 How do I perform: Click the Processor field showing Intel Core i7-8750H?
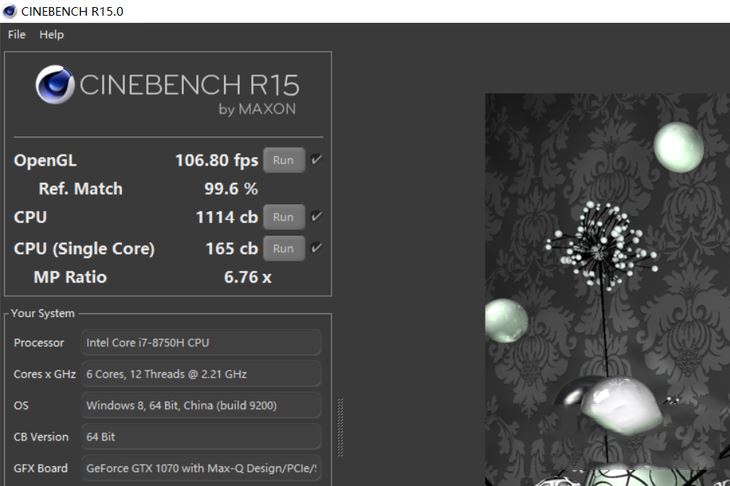point(201,343)
